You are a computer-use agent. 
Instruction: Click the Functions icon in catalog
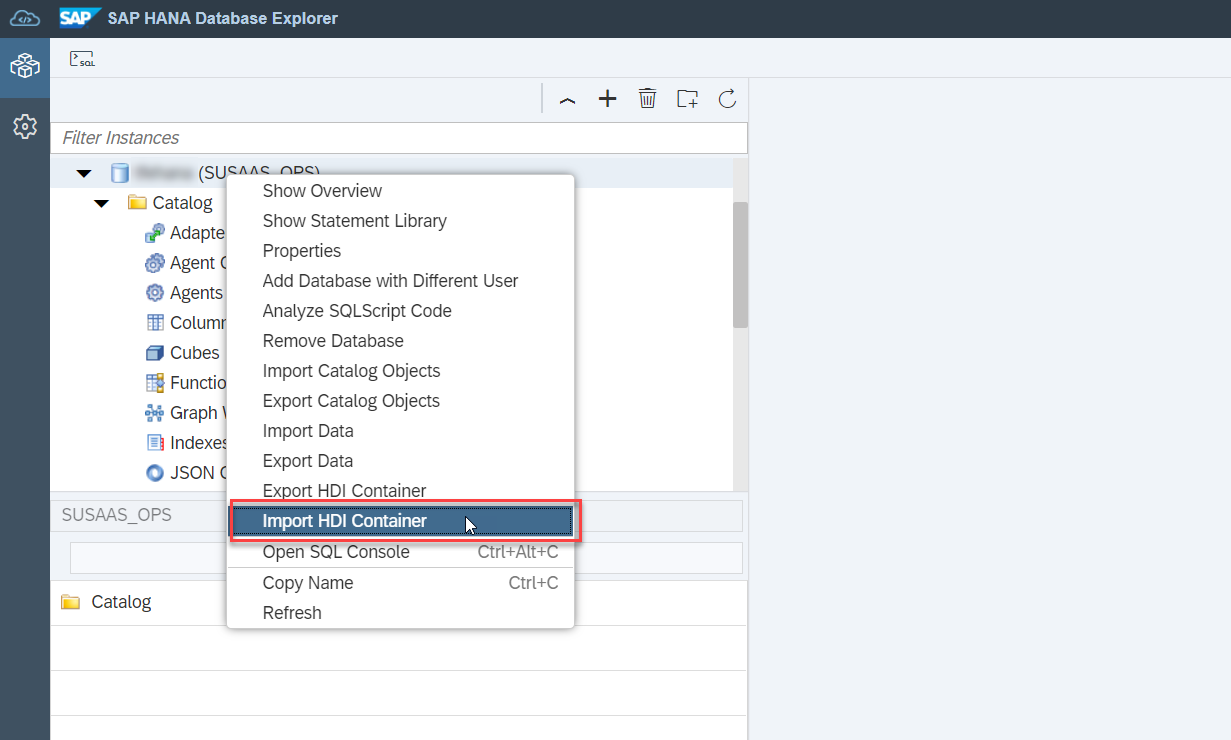tap(154, 383)
